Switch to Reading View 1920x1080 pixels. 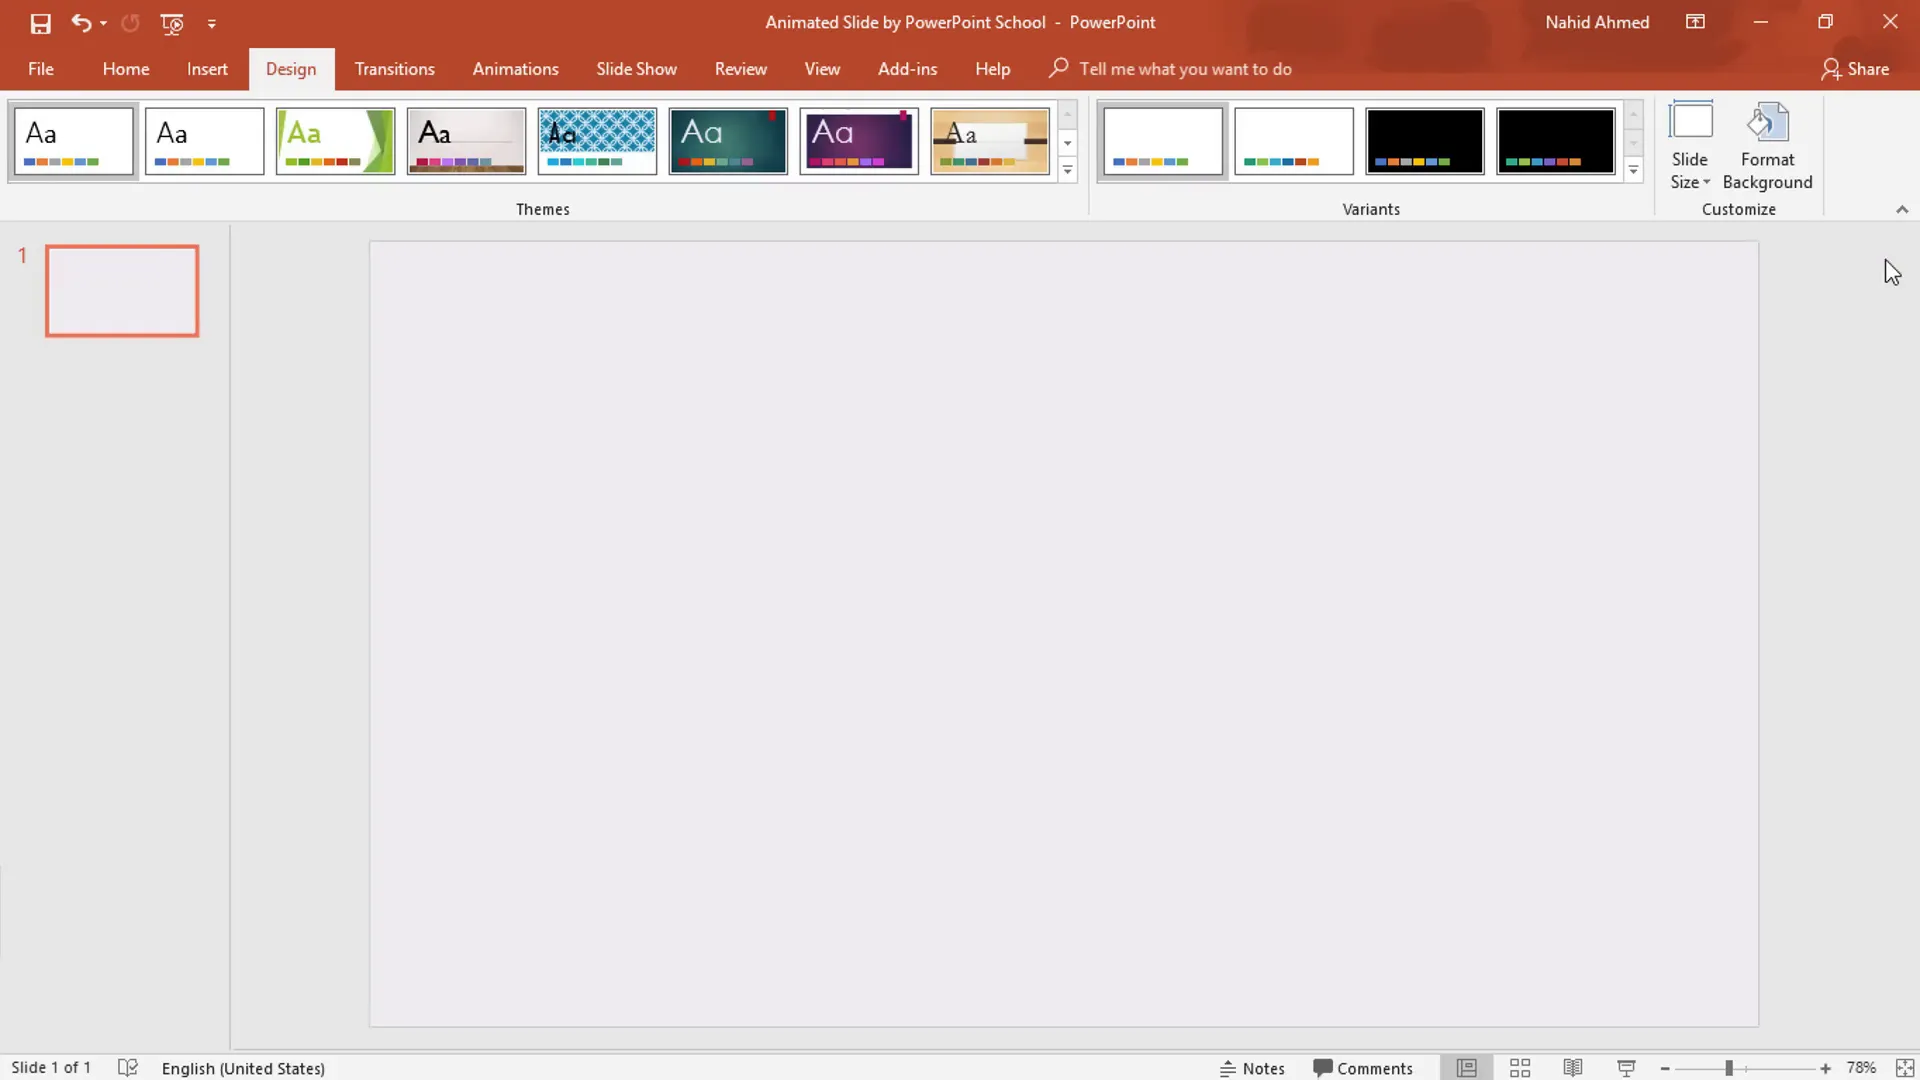click(x=1573, y=1068)
